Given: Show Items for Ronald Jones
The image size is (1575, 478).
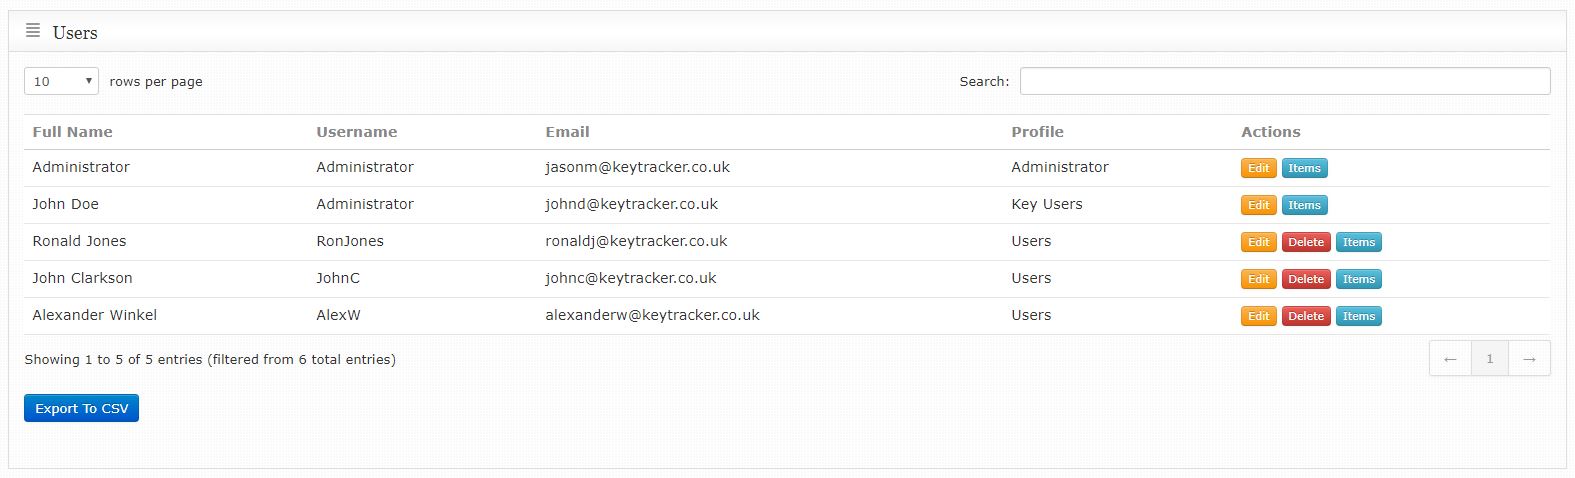Looking at the screenshot, I should click(1358, 242).
